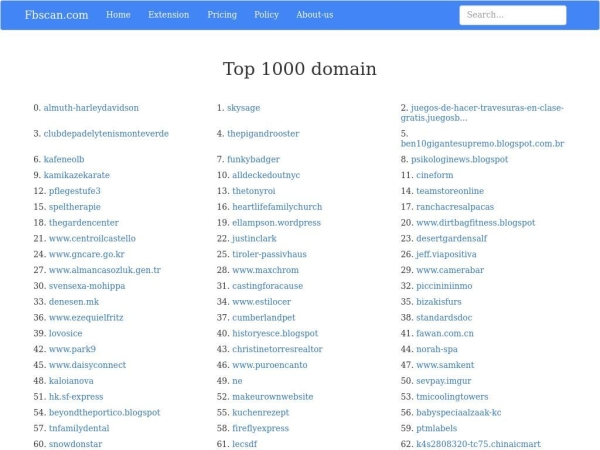Go to the Pricing page
Image resolution: width=600 pixels, height=450 pixels.
(222, 15)
